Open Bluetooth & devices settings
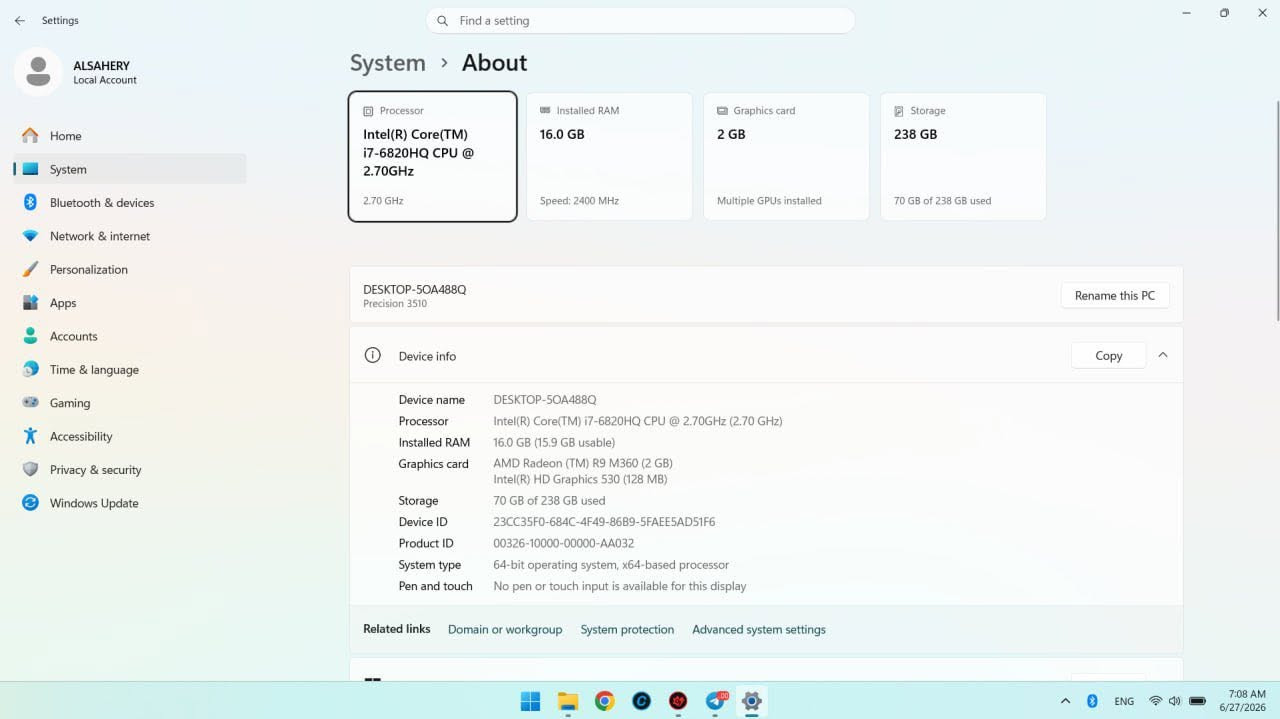The width and height of the screenshot is (1280, 719). click(129, 203)
